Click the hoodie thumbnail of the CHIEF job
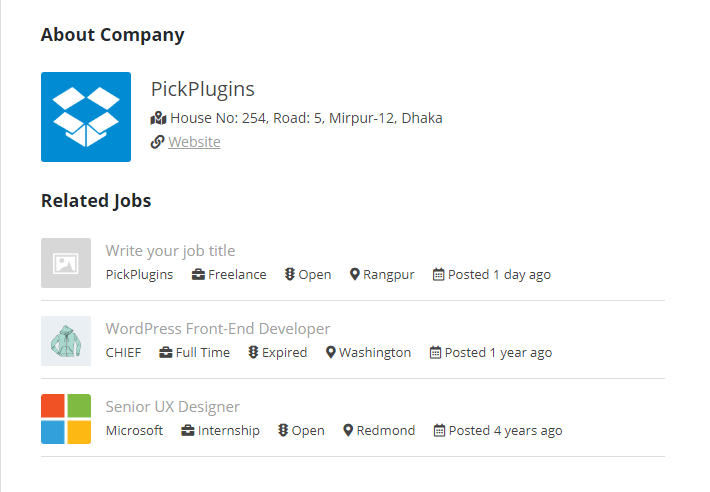This screenshot has height=492, width=710. (x=66, y=341)
